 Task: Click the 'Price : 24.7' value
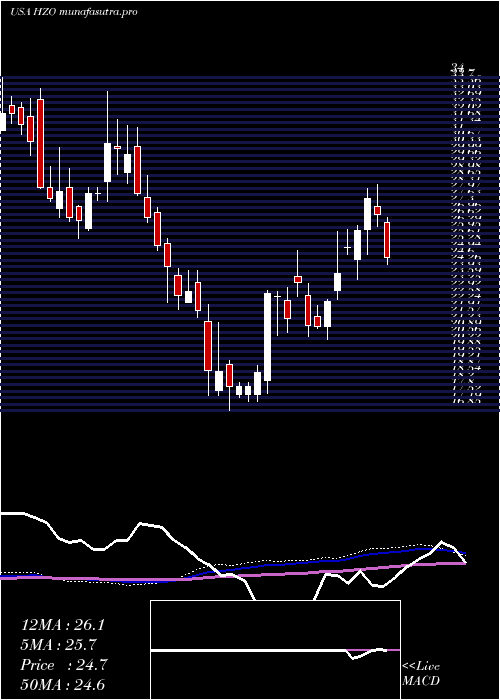[63, 665]
